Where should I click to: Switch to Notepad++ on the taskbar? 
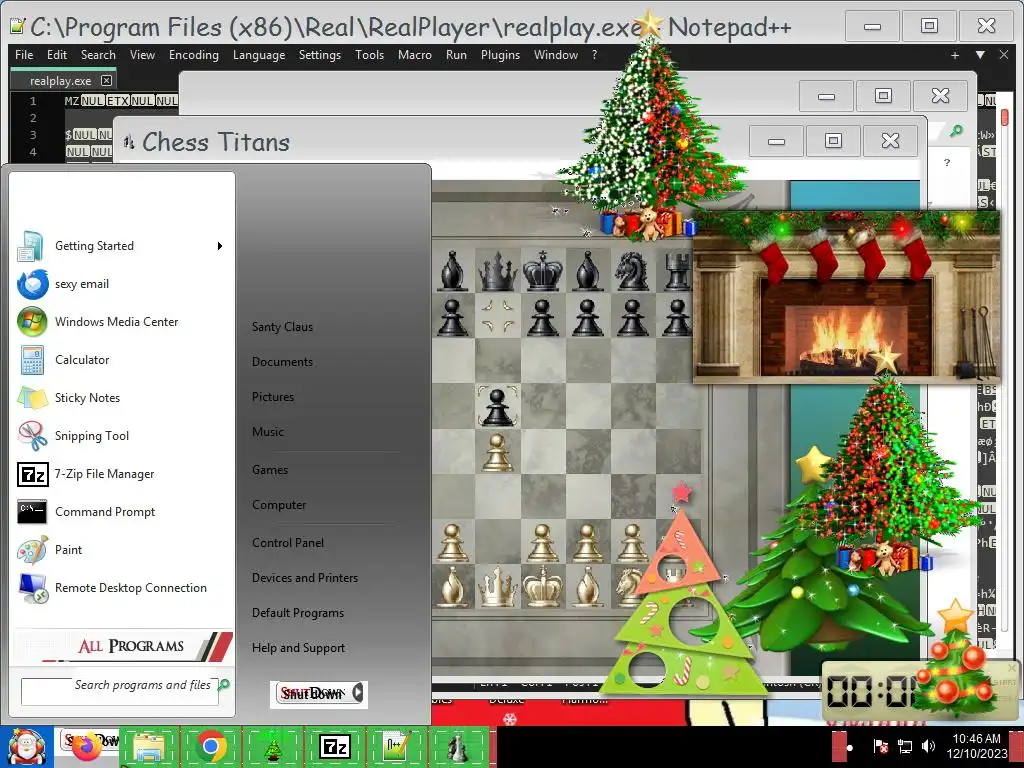(396, 747)
